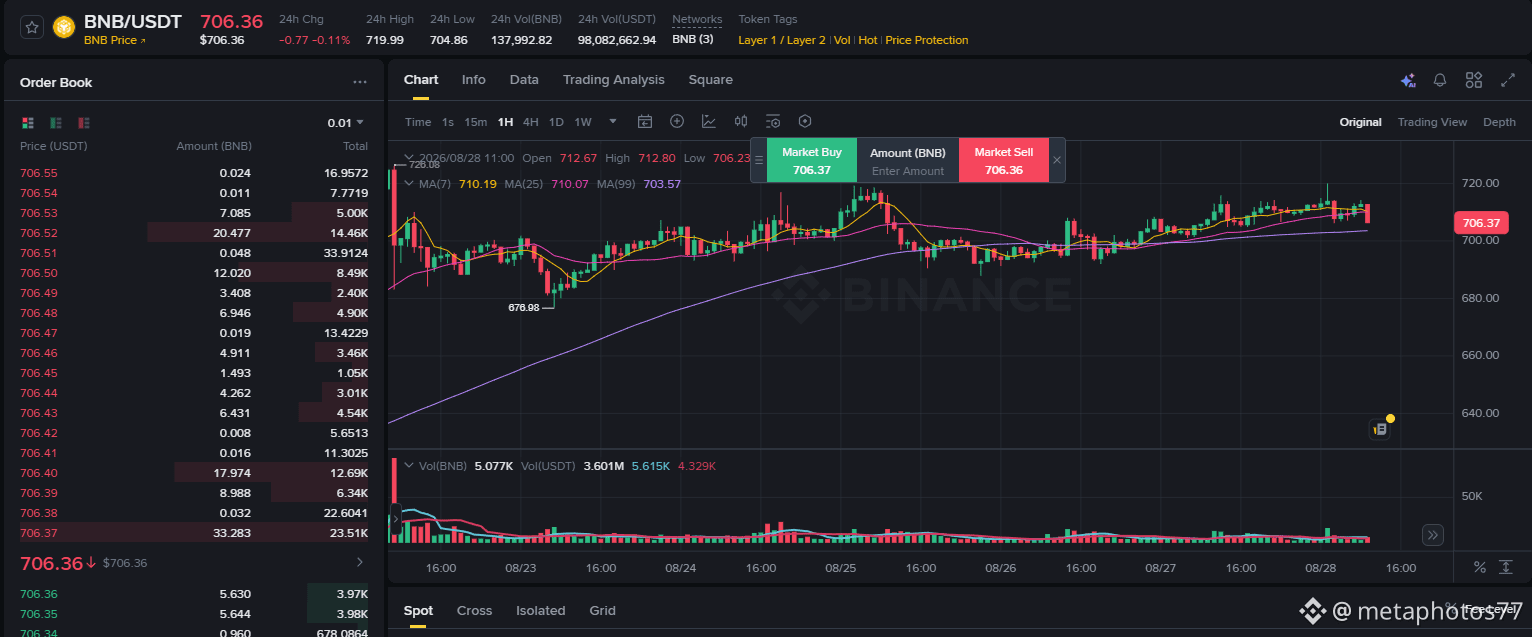Image resolution: width=1532 pixels, height=637 pixels.
Task: Click the Market Sell 706.36 button
Action: (1004, 160)
